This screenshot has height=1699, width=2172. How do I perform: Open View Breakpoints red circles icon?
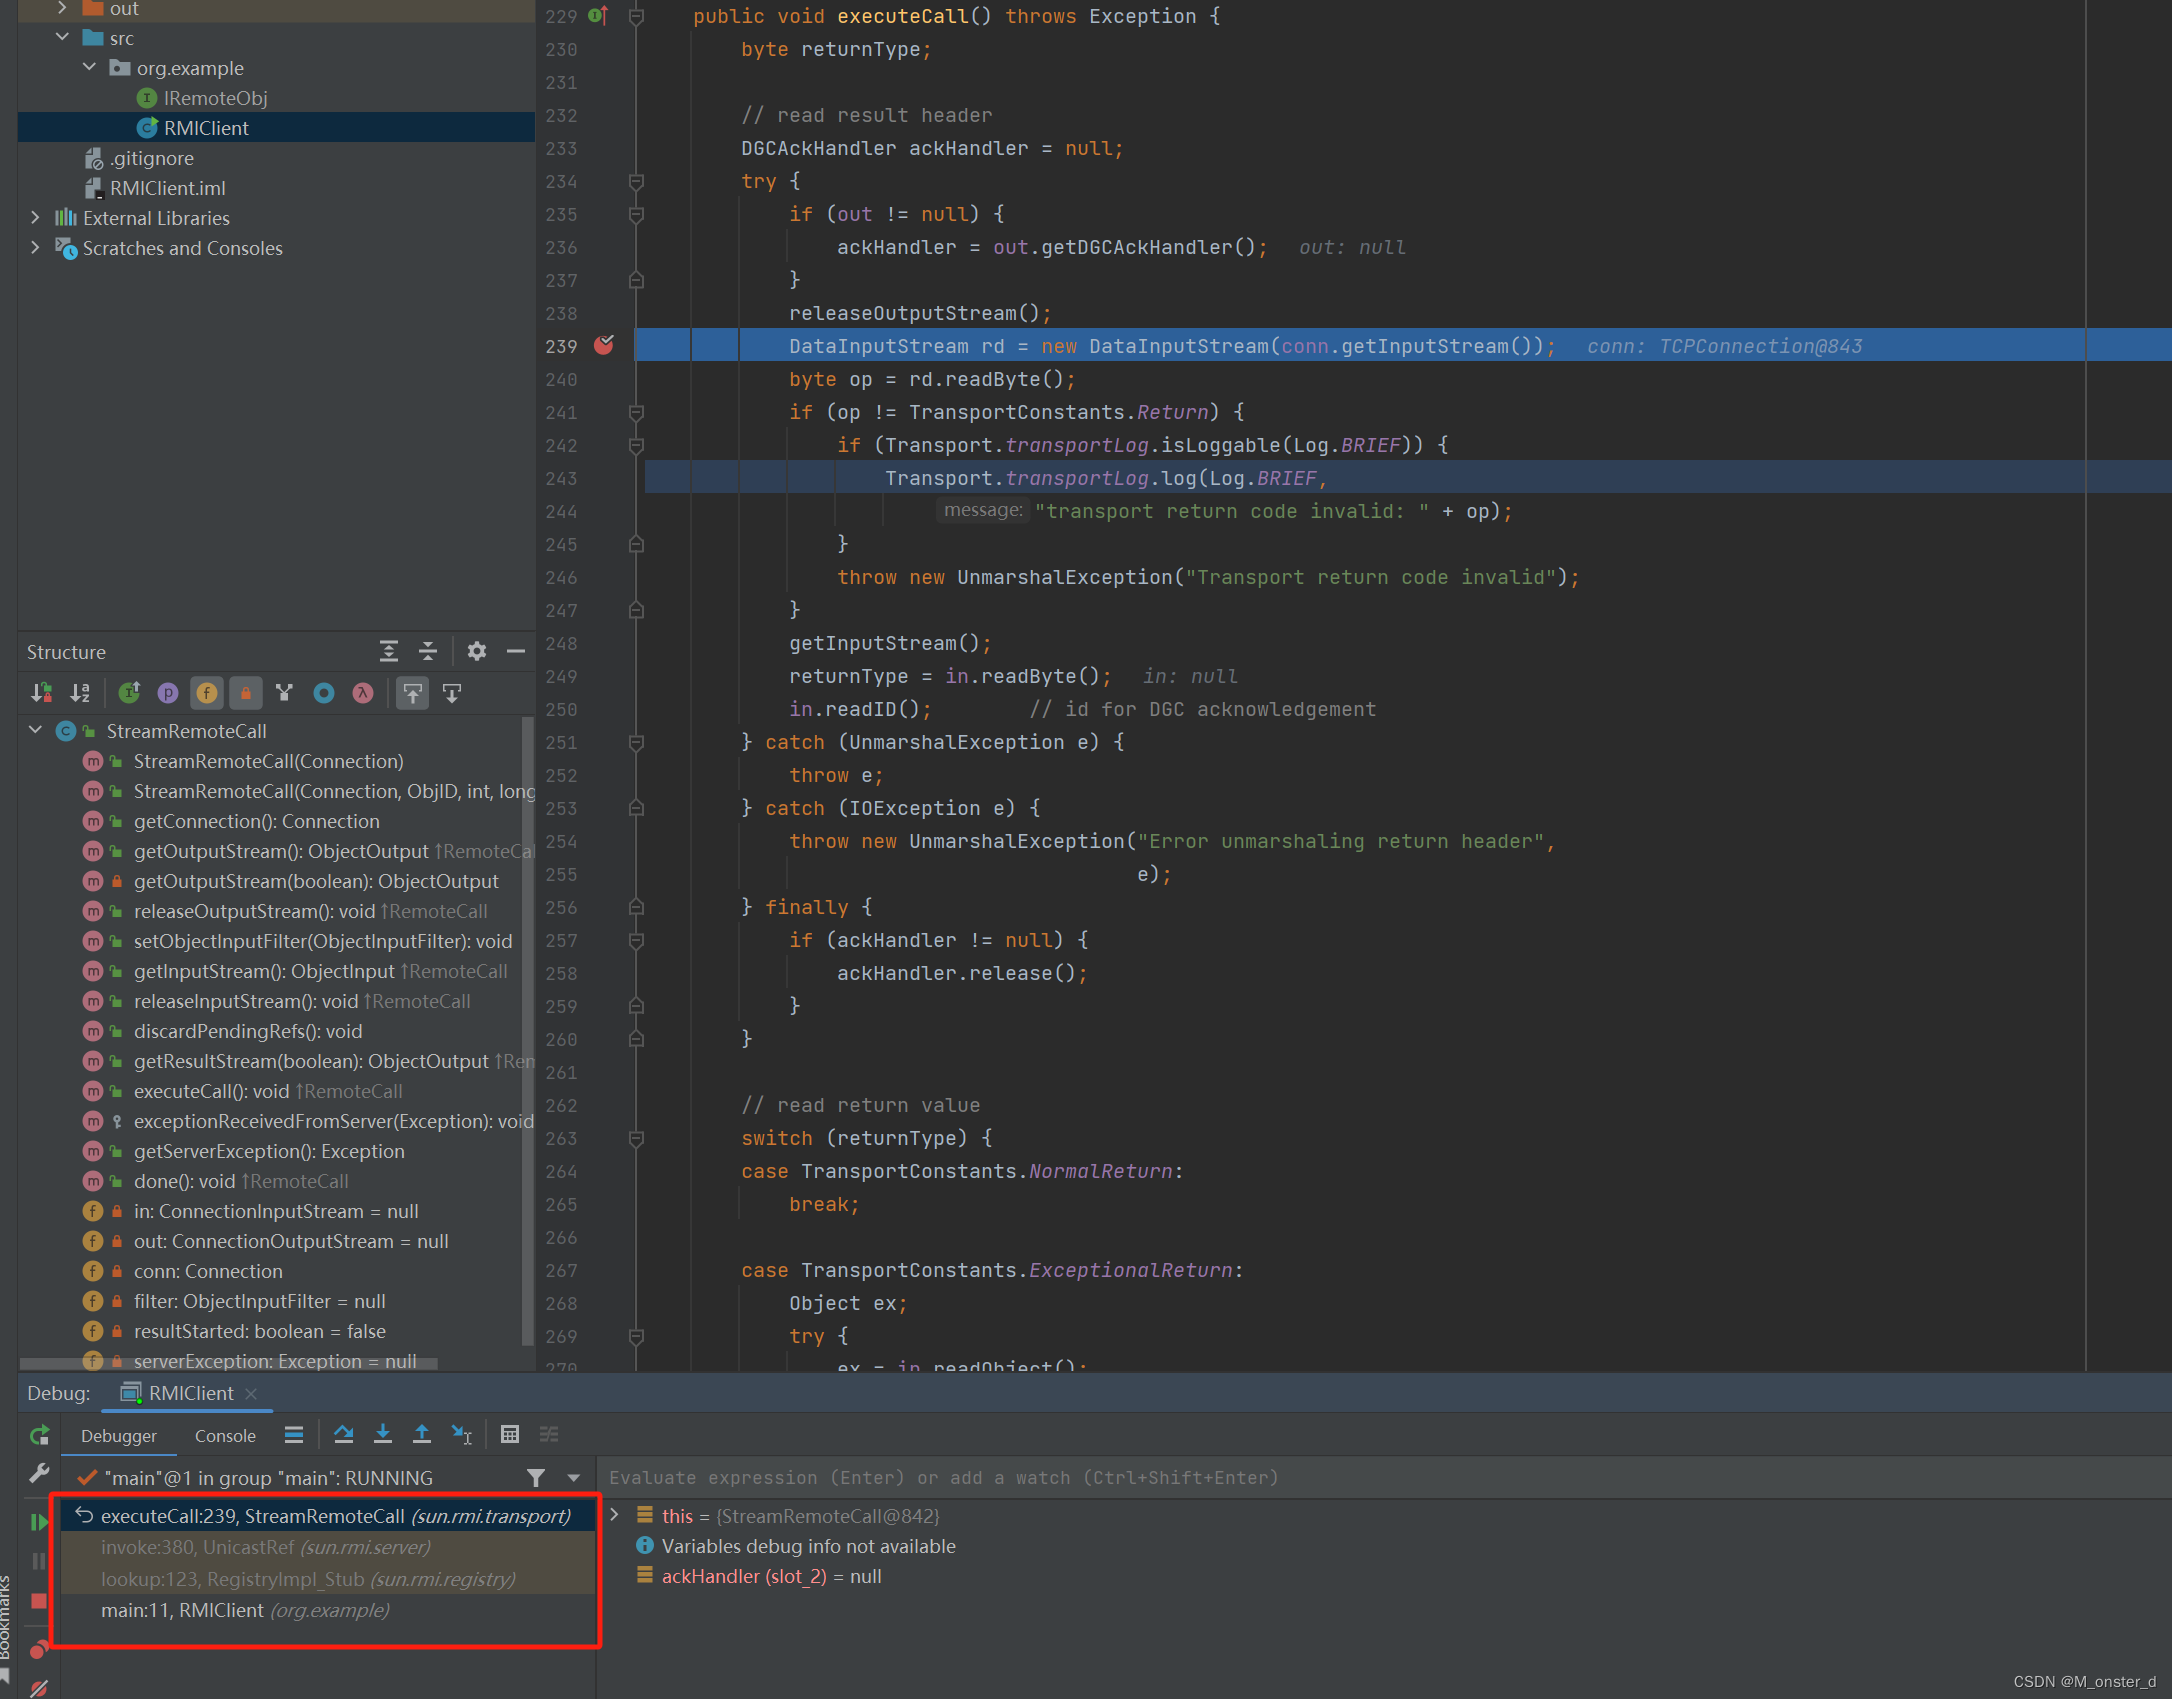point(39,1649)
